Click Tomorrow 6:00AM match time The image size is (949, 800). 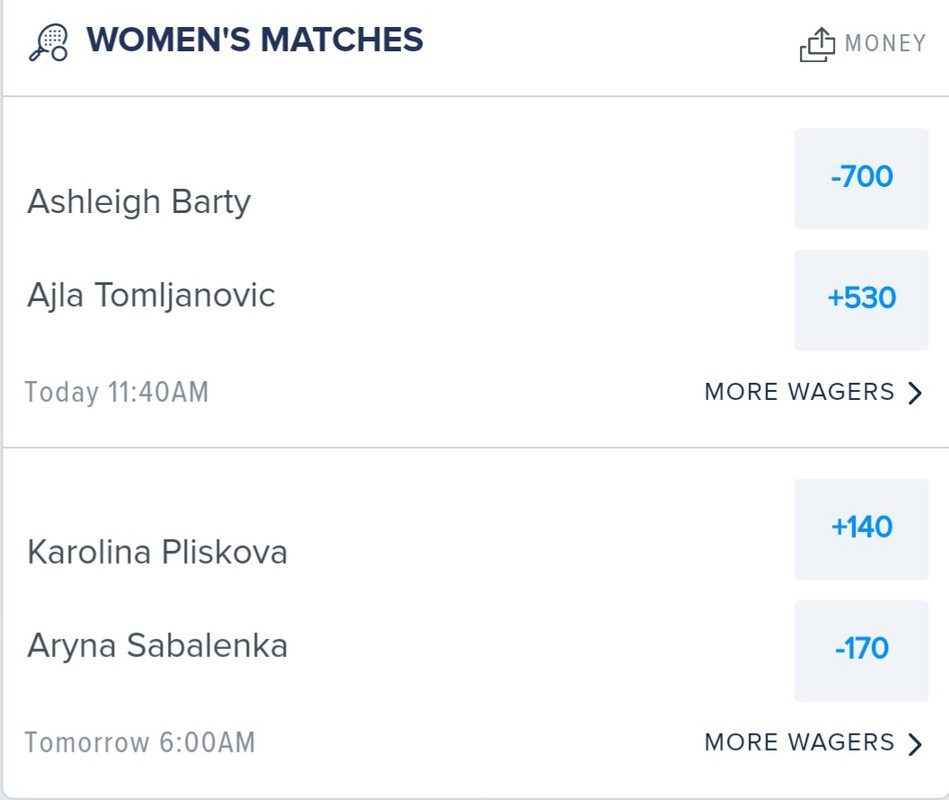[x=140, y=743]
